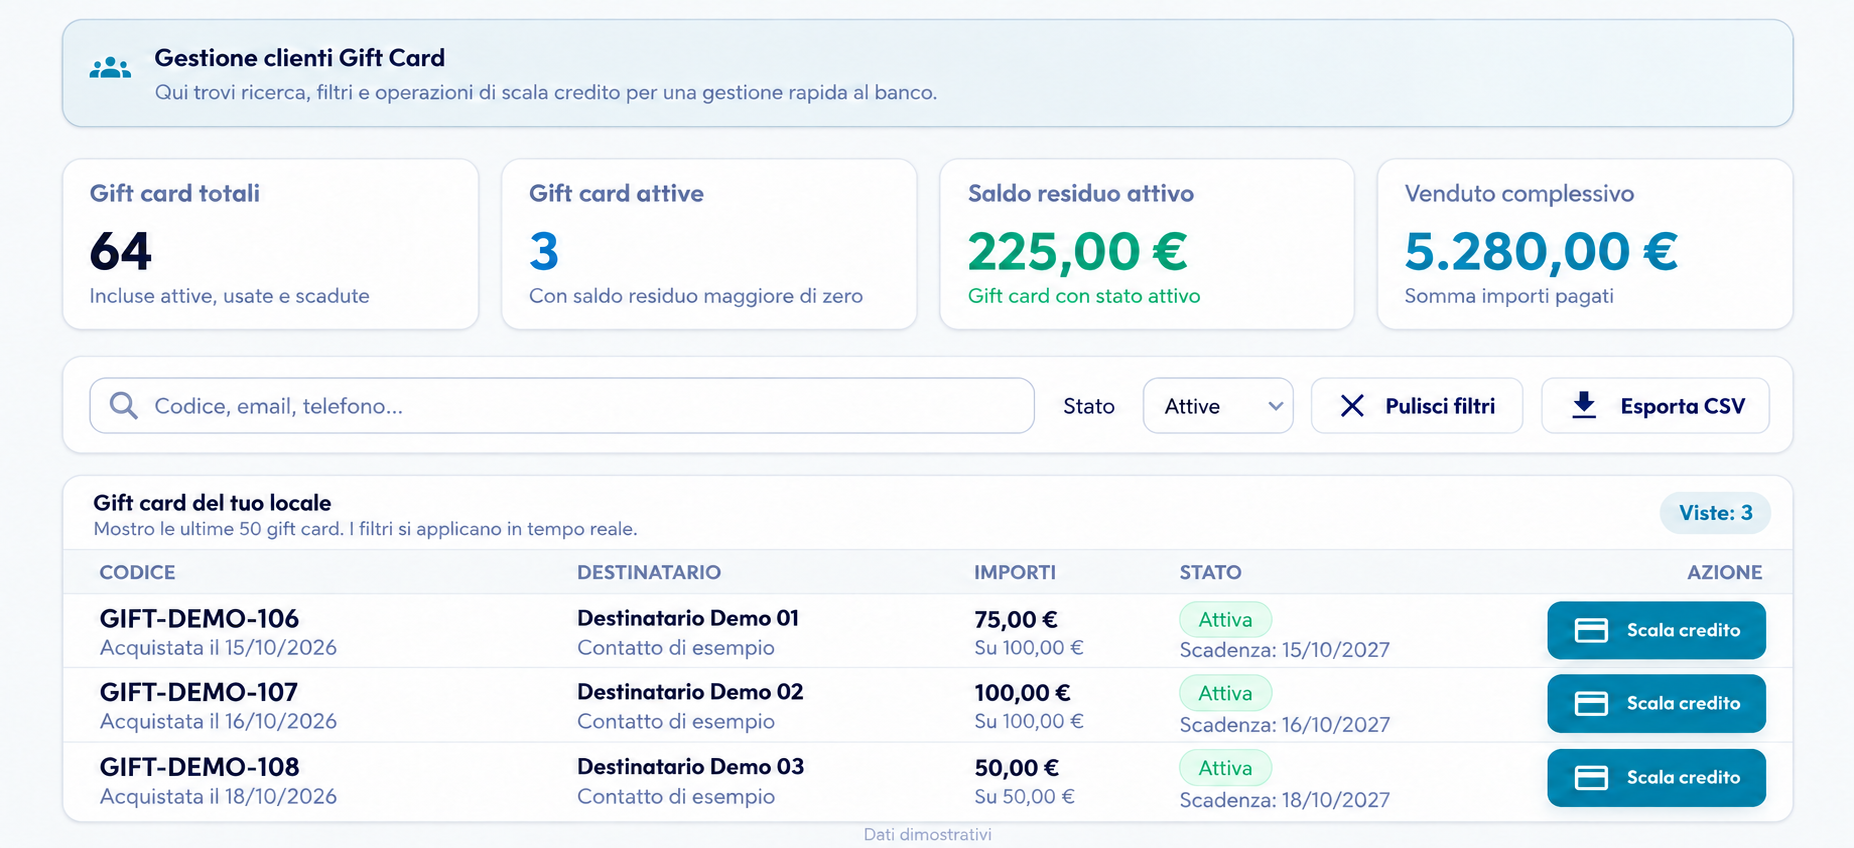
Task: Select the Gift card attive card
Action: point(709,244)
